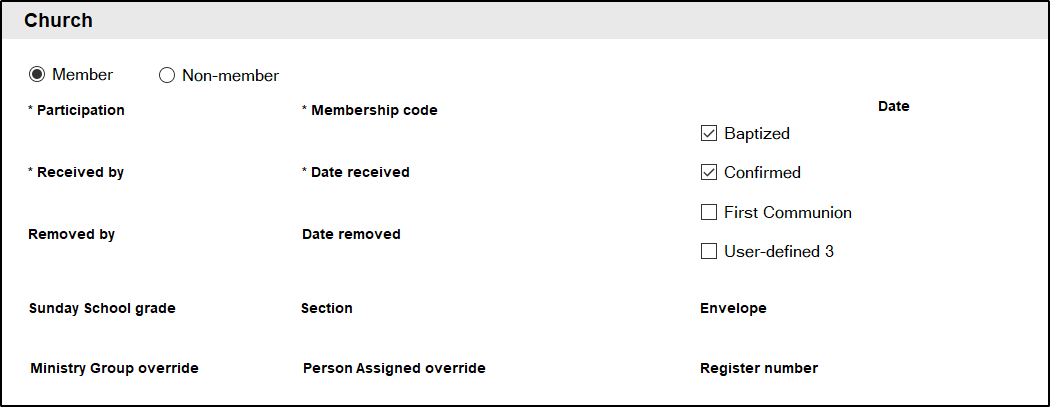1050x407 pixels.
Task: Uncheck the Baptized checkbox
Action: pos(709,133)
